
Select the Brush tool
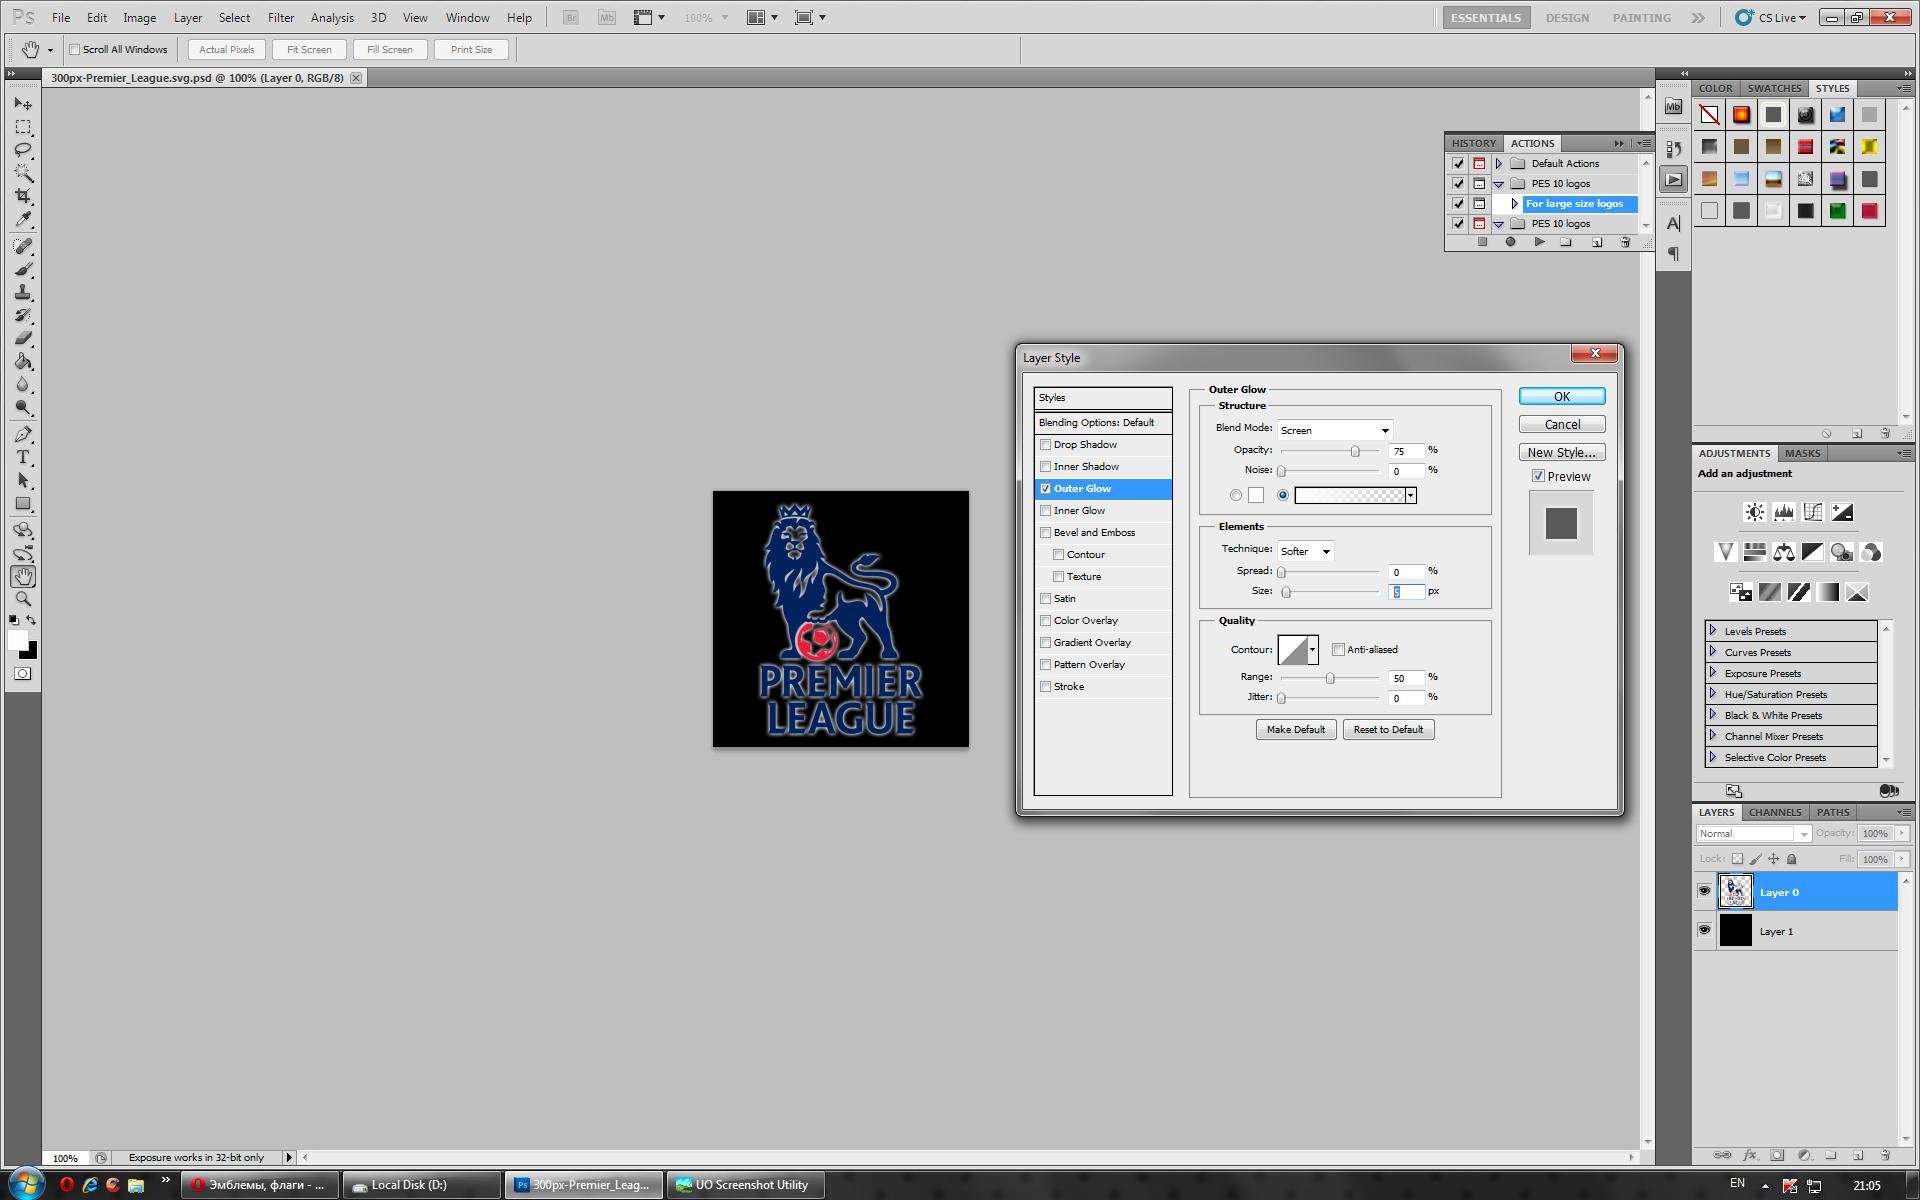click(23, 270)
